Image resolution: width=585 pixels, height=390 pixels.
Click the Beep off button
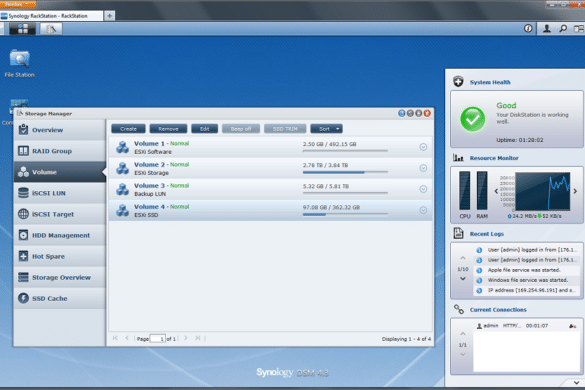coord(241,129)
